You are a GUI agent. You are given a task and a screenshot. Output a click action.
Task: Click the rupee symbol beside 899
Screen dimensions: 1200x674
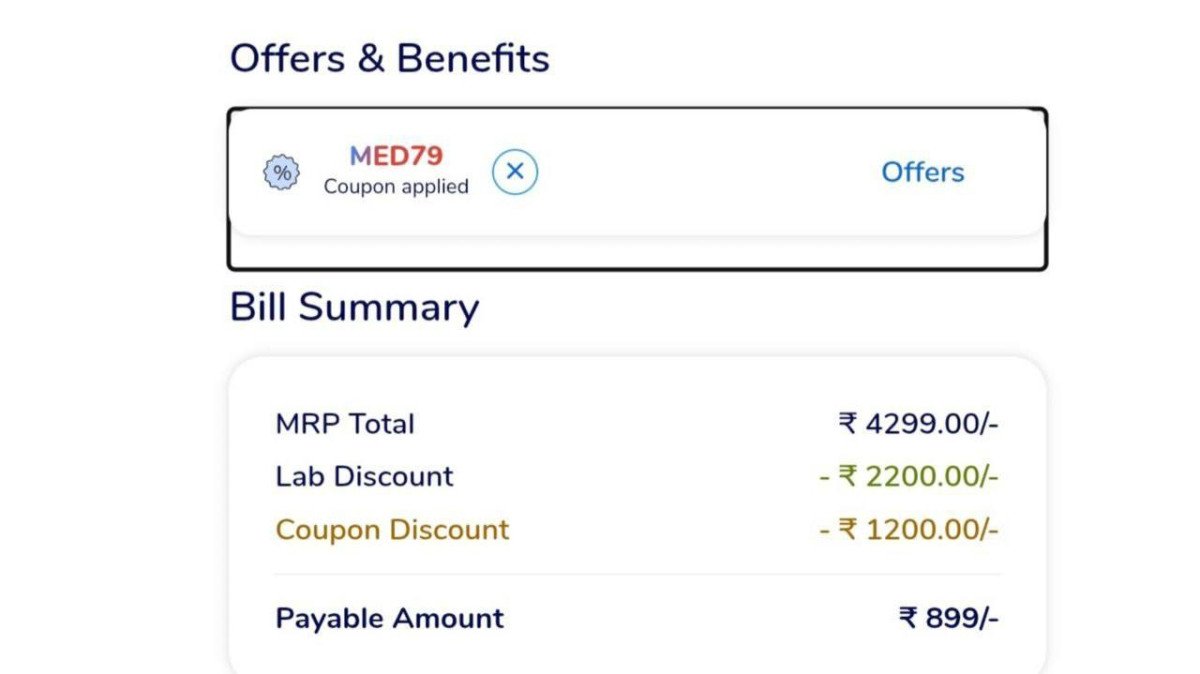coord(908,619)
